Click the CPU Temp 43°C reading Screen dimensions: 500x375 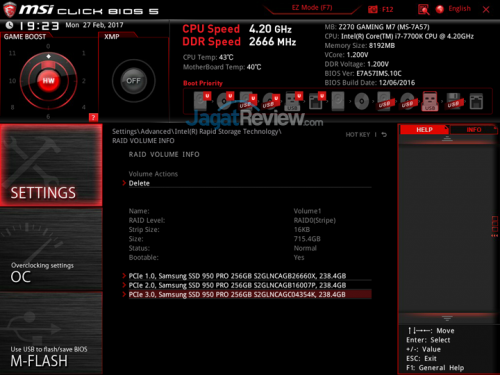(x=208, y=57)
